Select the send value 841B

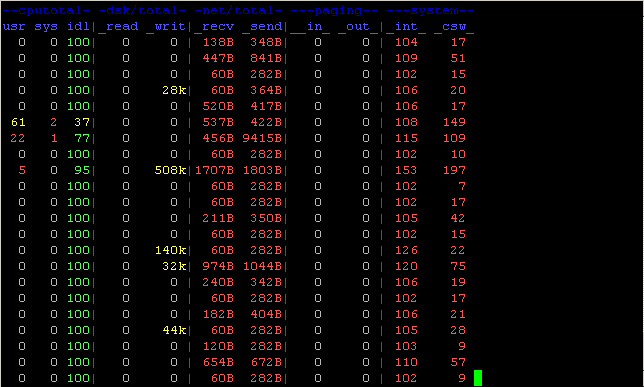click(x=266, y=58)
